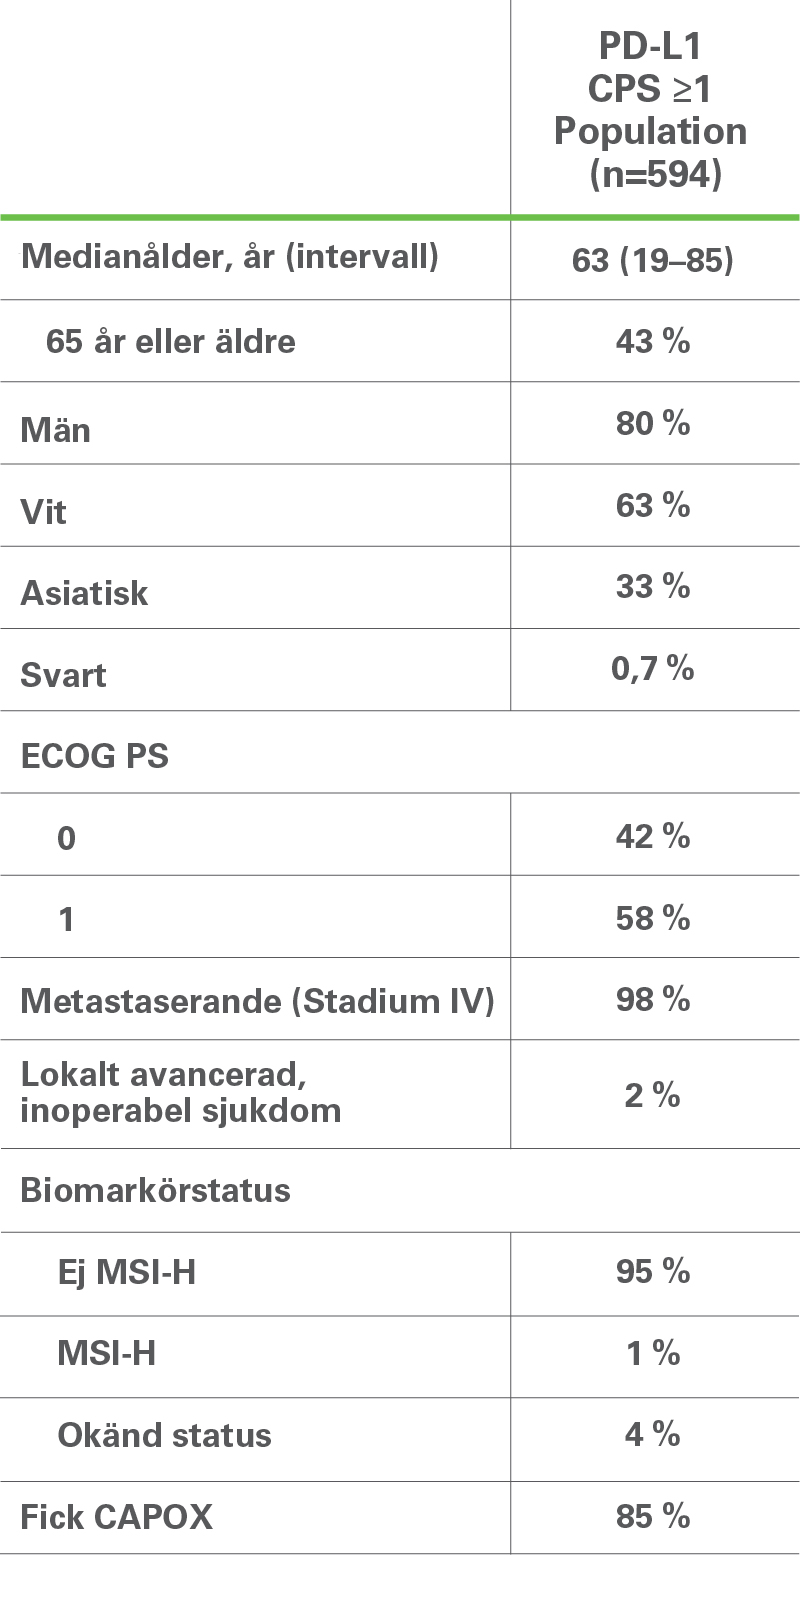Select the Vit row label

(44, 512)
